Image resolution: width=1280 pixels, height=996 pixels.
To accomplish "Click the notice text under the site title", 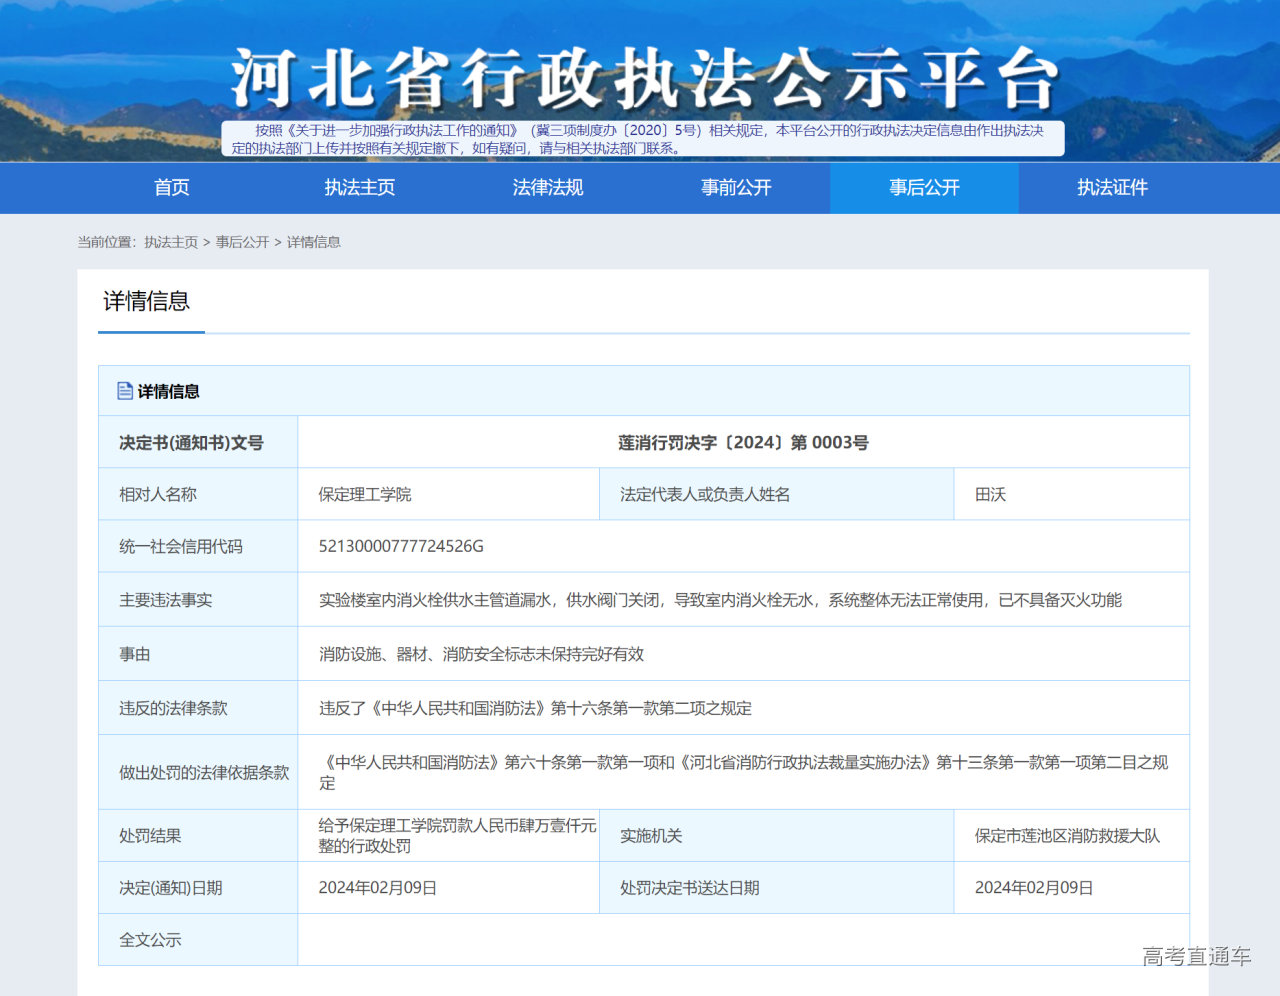I will pos(643,139).
